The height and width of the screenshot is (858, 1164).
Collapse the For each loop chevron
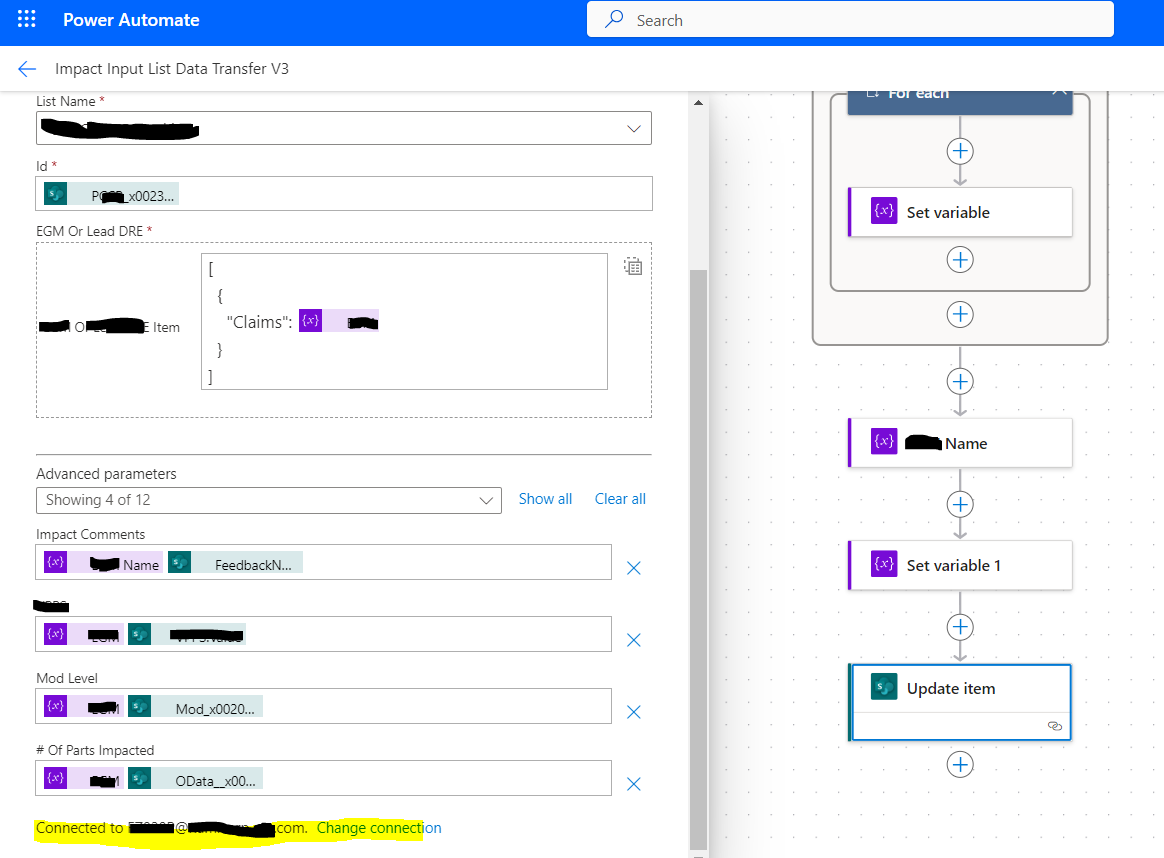[1059, 94]
